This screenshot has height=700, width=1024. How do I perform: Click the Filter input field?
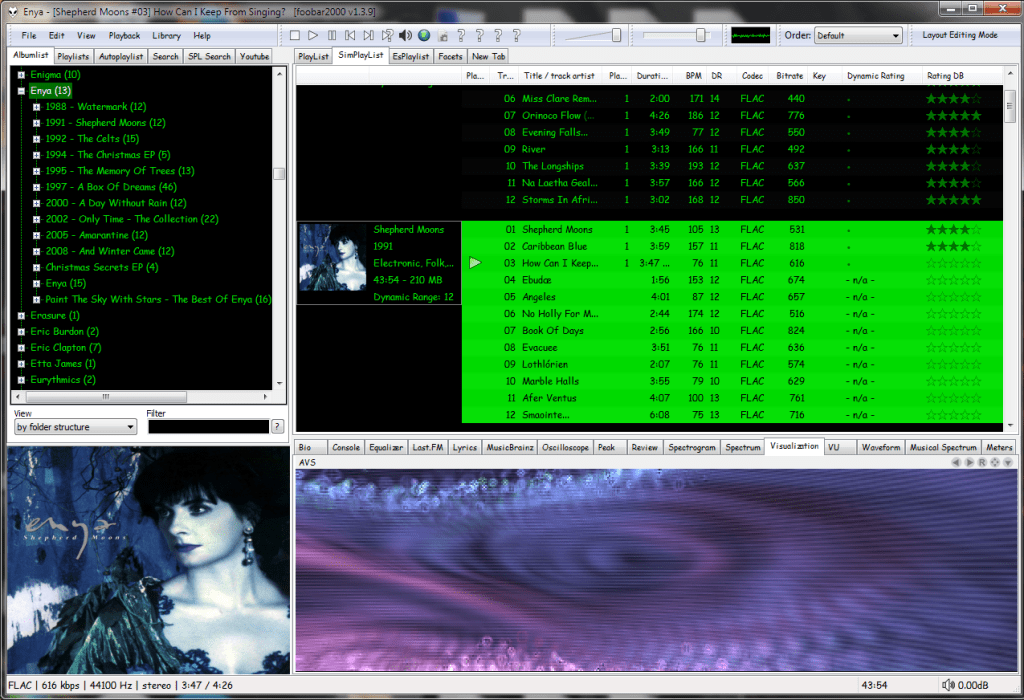pos(208,427)
